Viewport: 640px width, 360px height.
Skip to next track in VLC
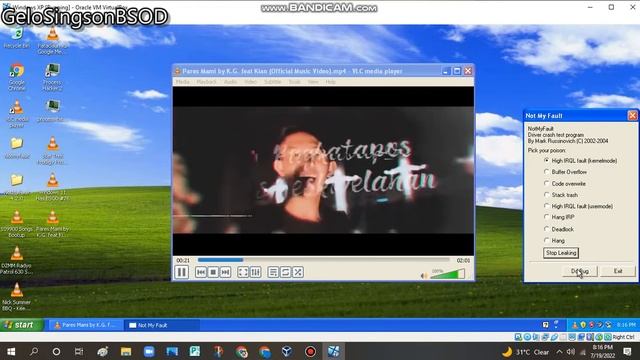(225, 272)
